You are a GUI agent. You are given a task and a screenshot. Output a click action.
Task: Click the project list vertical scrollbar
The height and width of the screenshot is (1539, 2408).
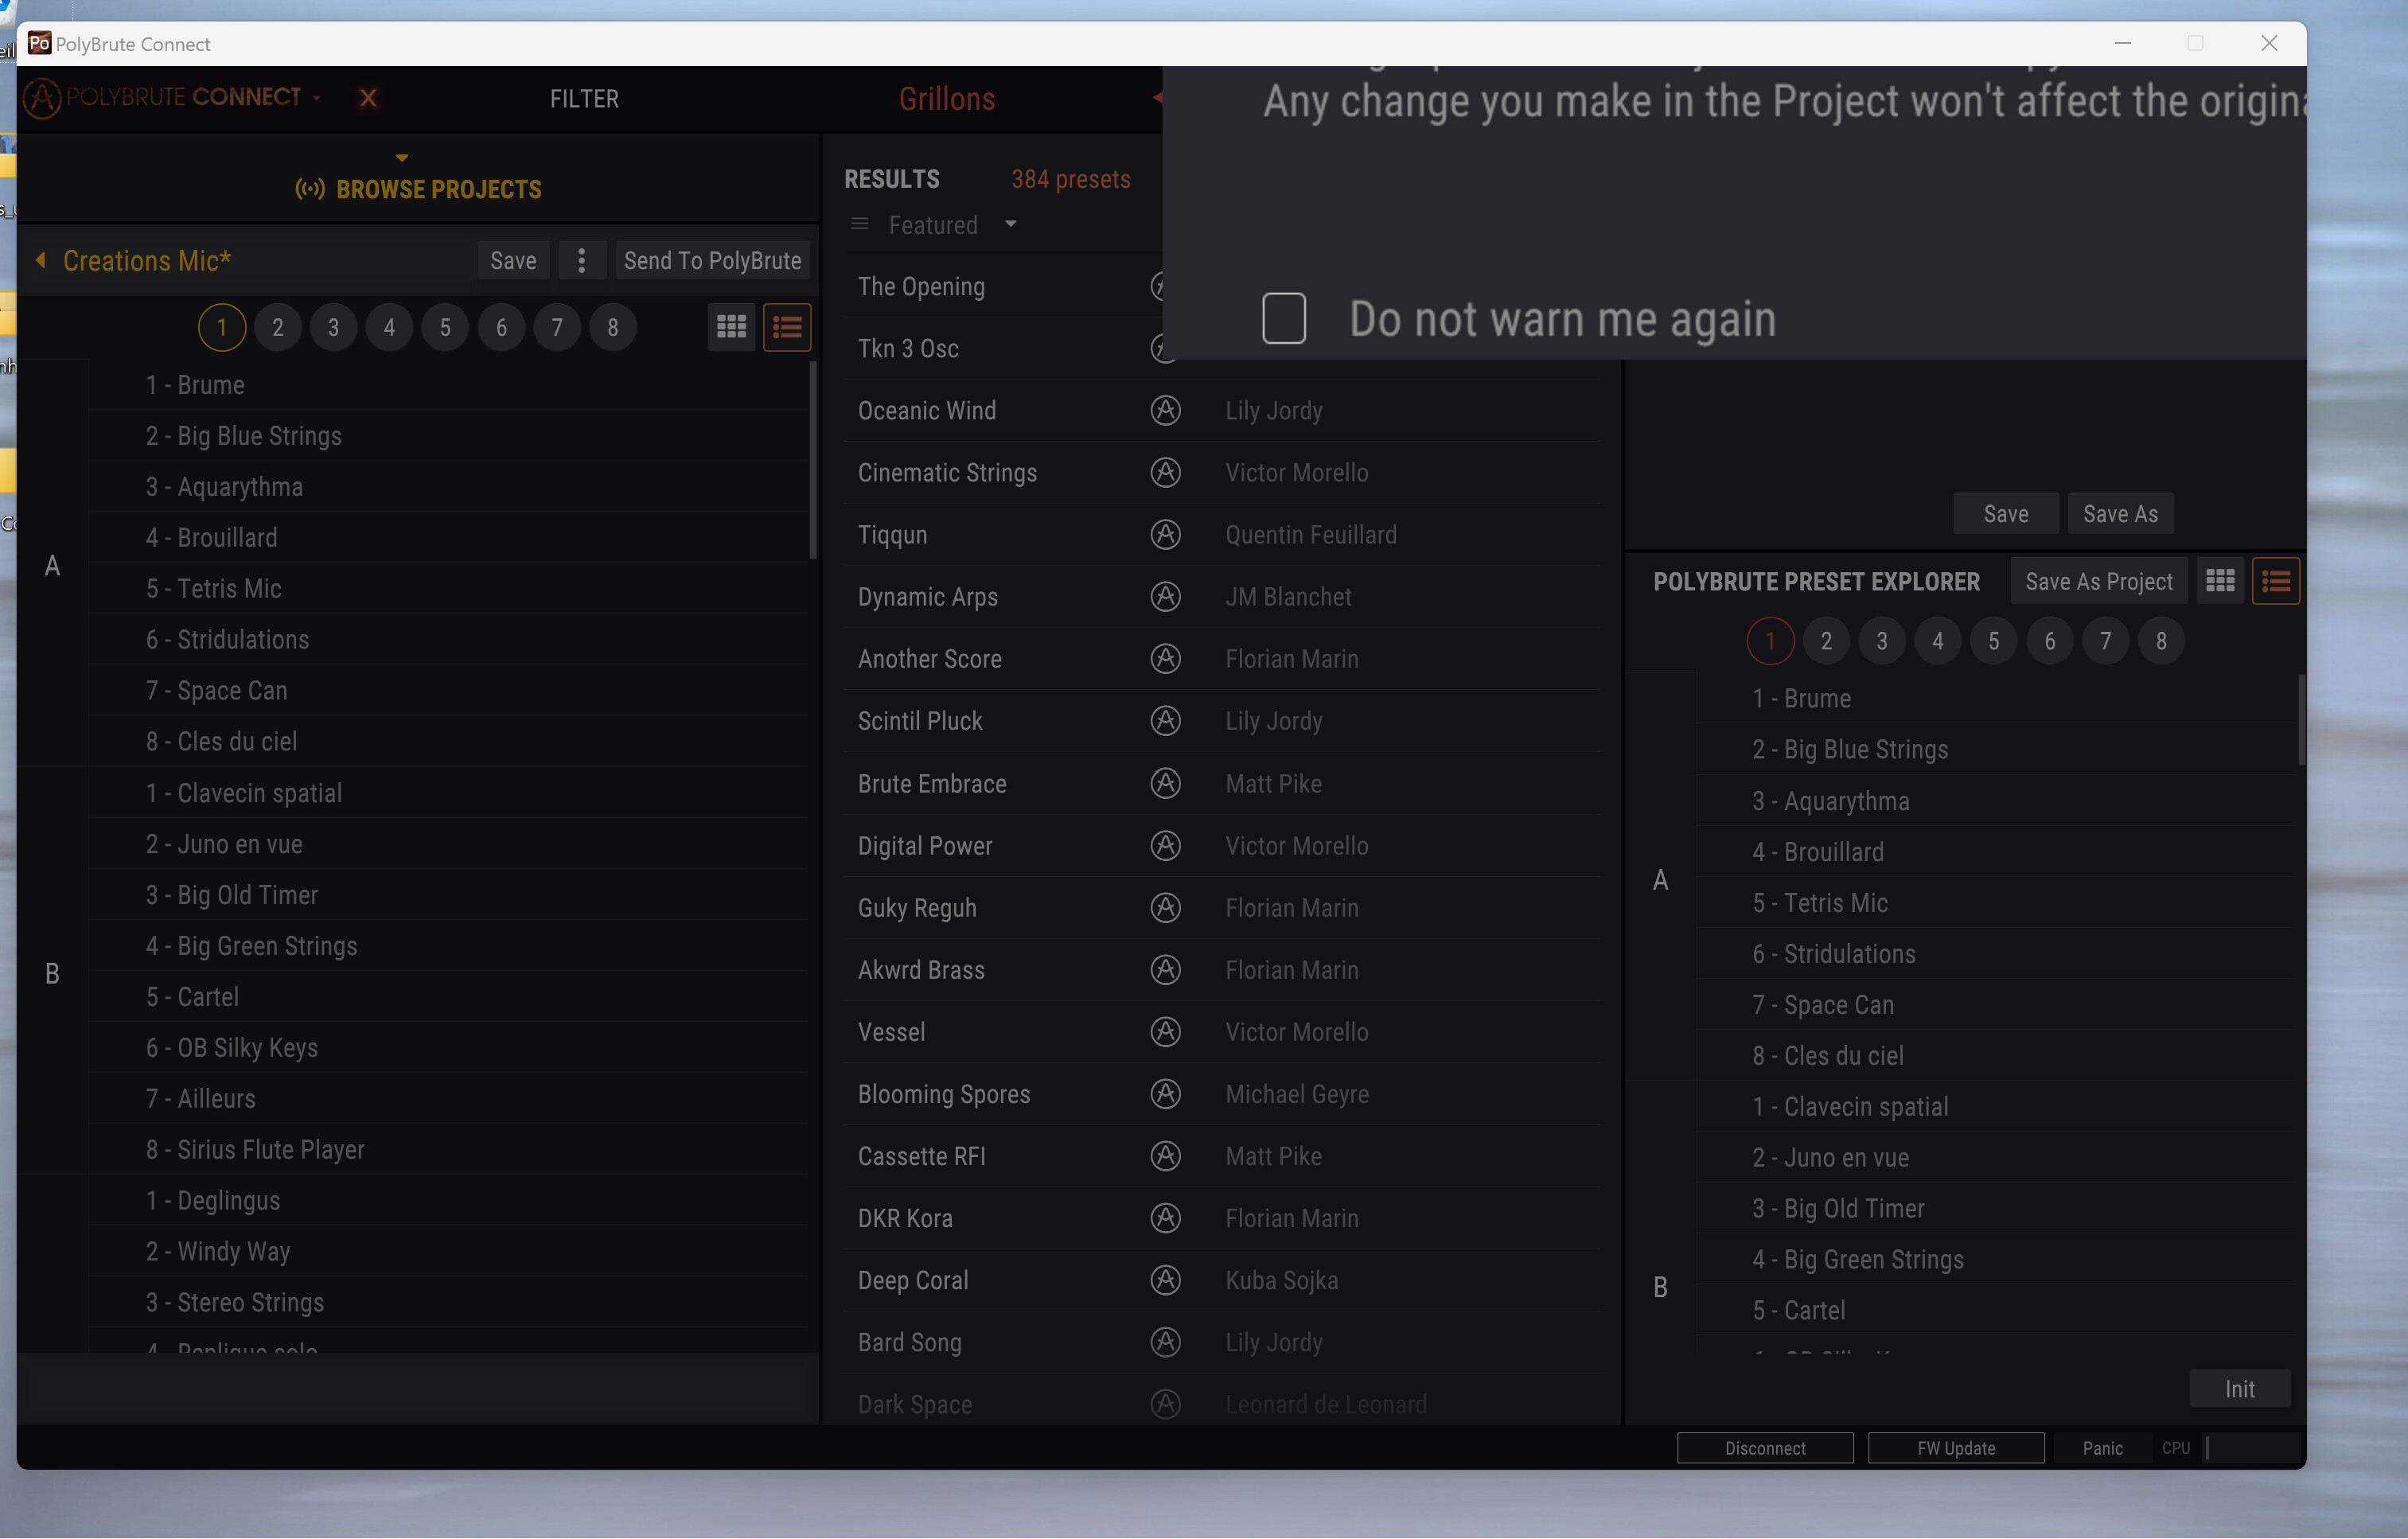[813, 461]
